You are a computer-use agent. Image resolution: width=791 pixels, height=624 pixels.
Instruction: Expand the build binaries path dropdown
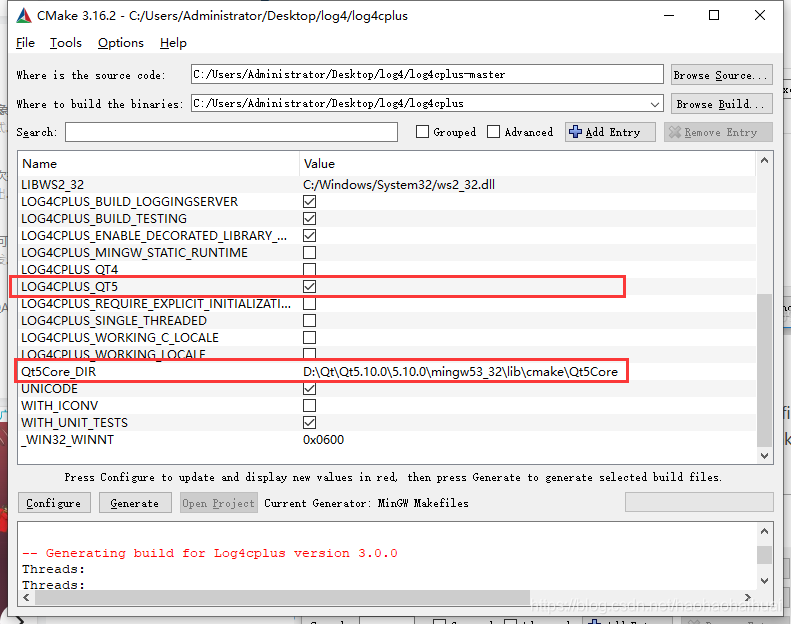click(654, 104)
